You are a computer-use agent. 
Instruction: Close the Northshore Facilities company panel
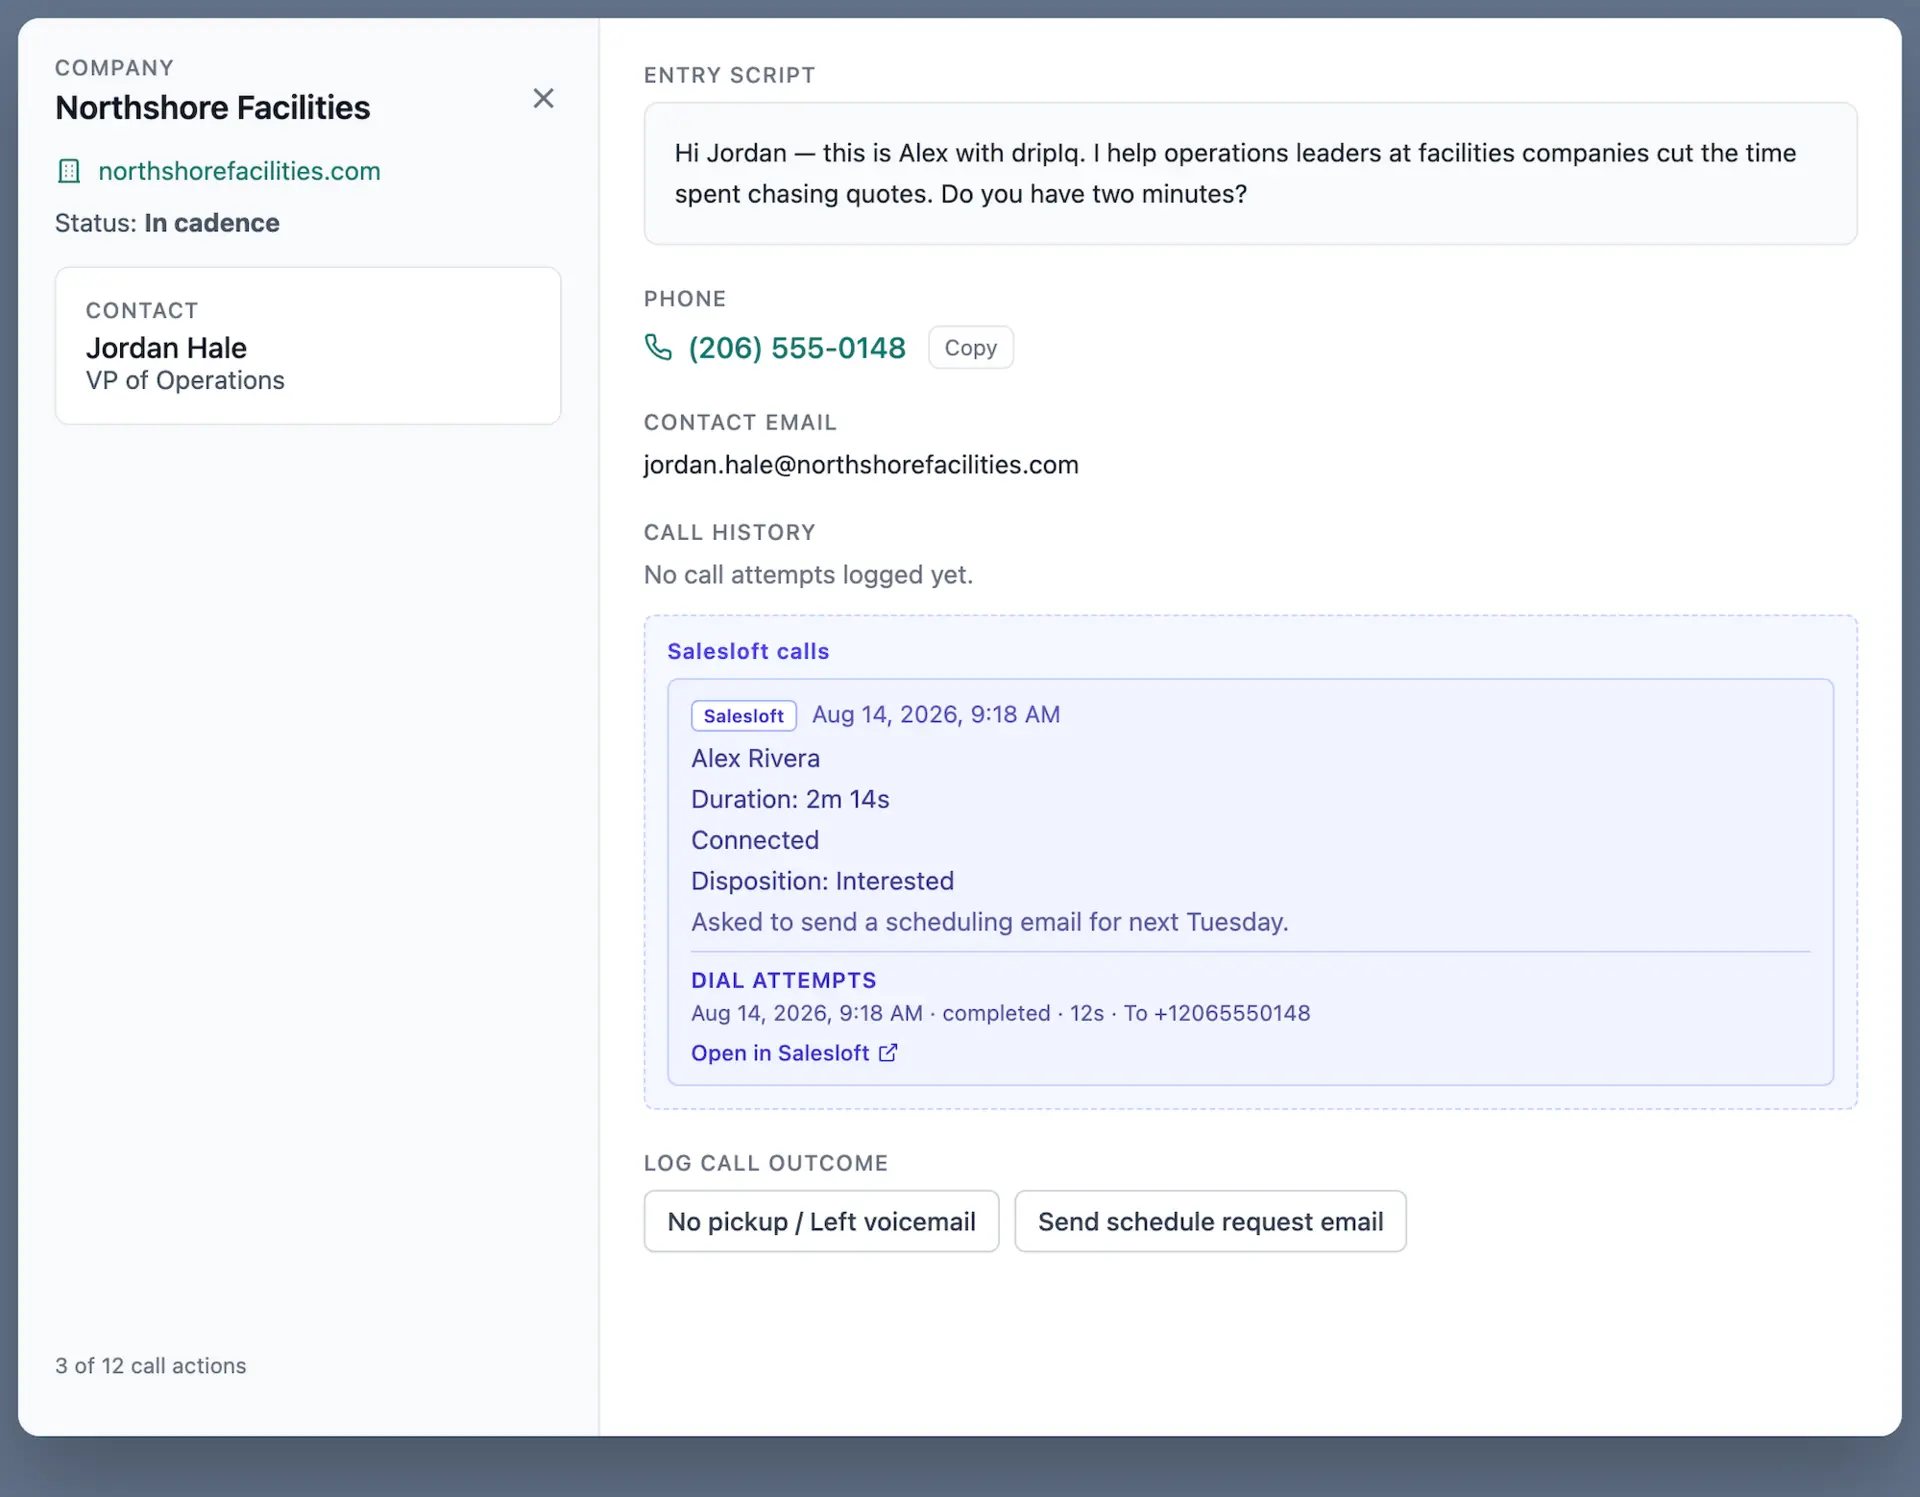coord(543,98)
